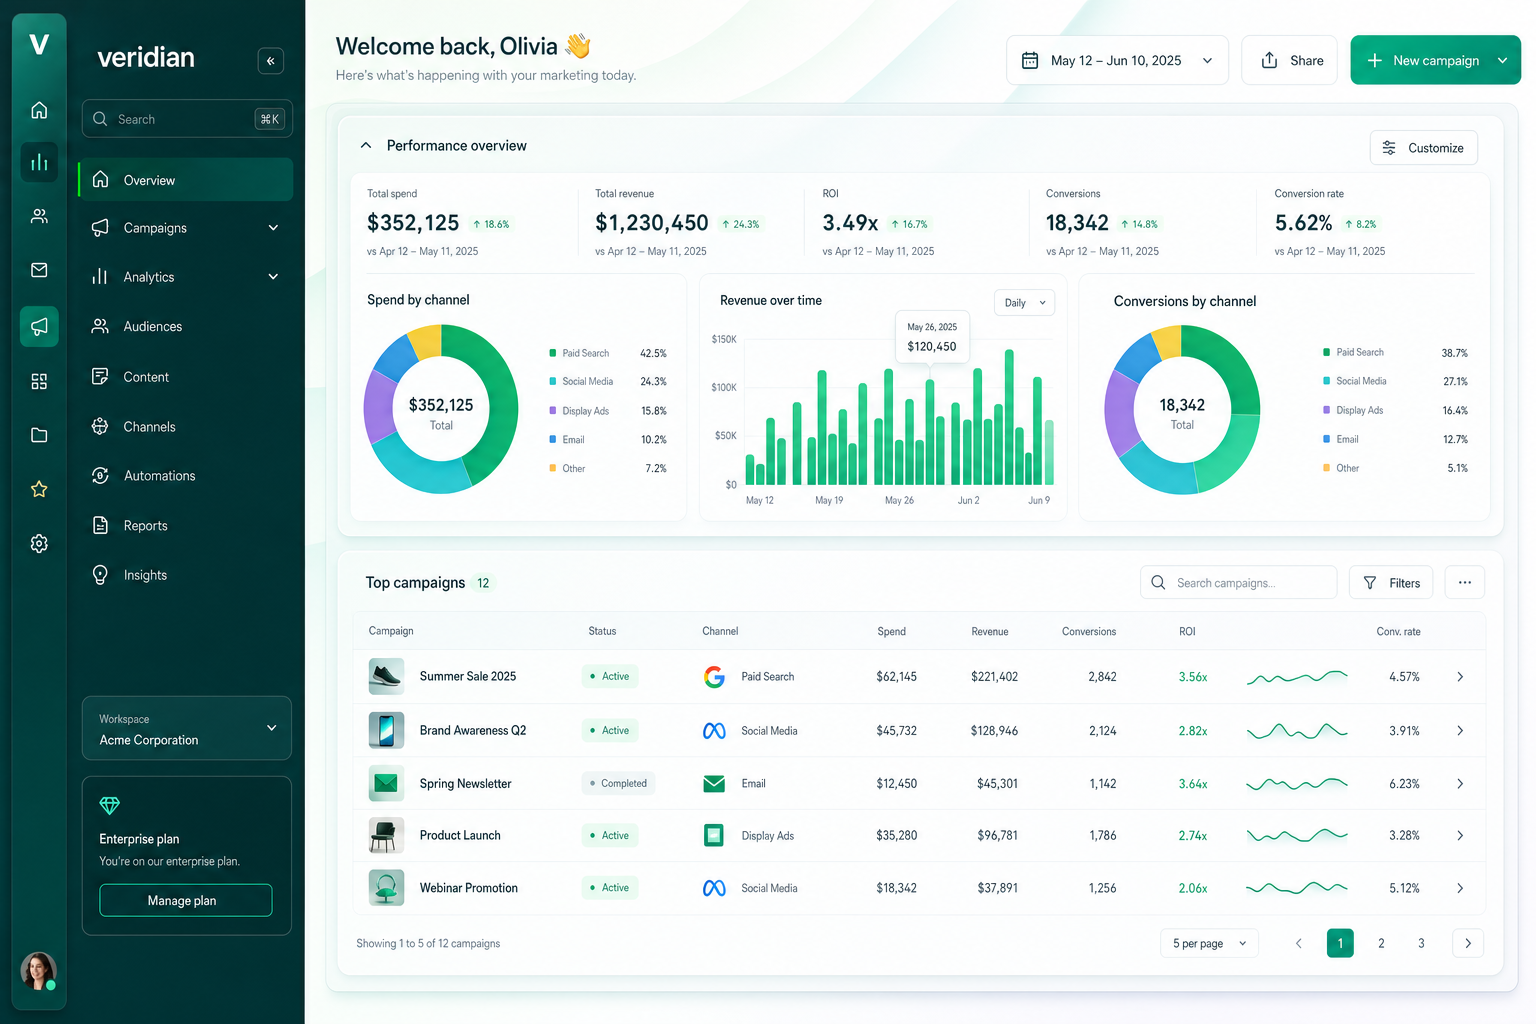The height and width of the screenshot is (1024, 1536).
Task: Open the grid apps icon in the rail
Action: [39, 381]
